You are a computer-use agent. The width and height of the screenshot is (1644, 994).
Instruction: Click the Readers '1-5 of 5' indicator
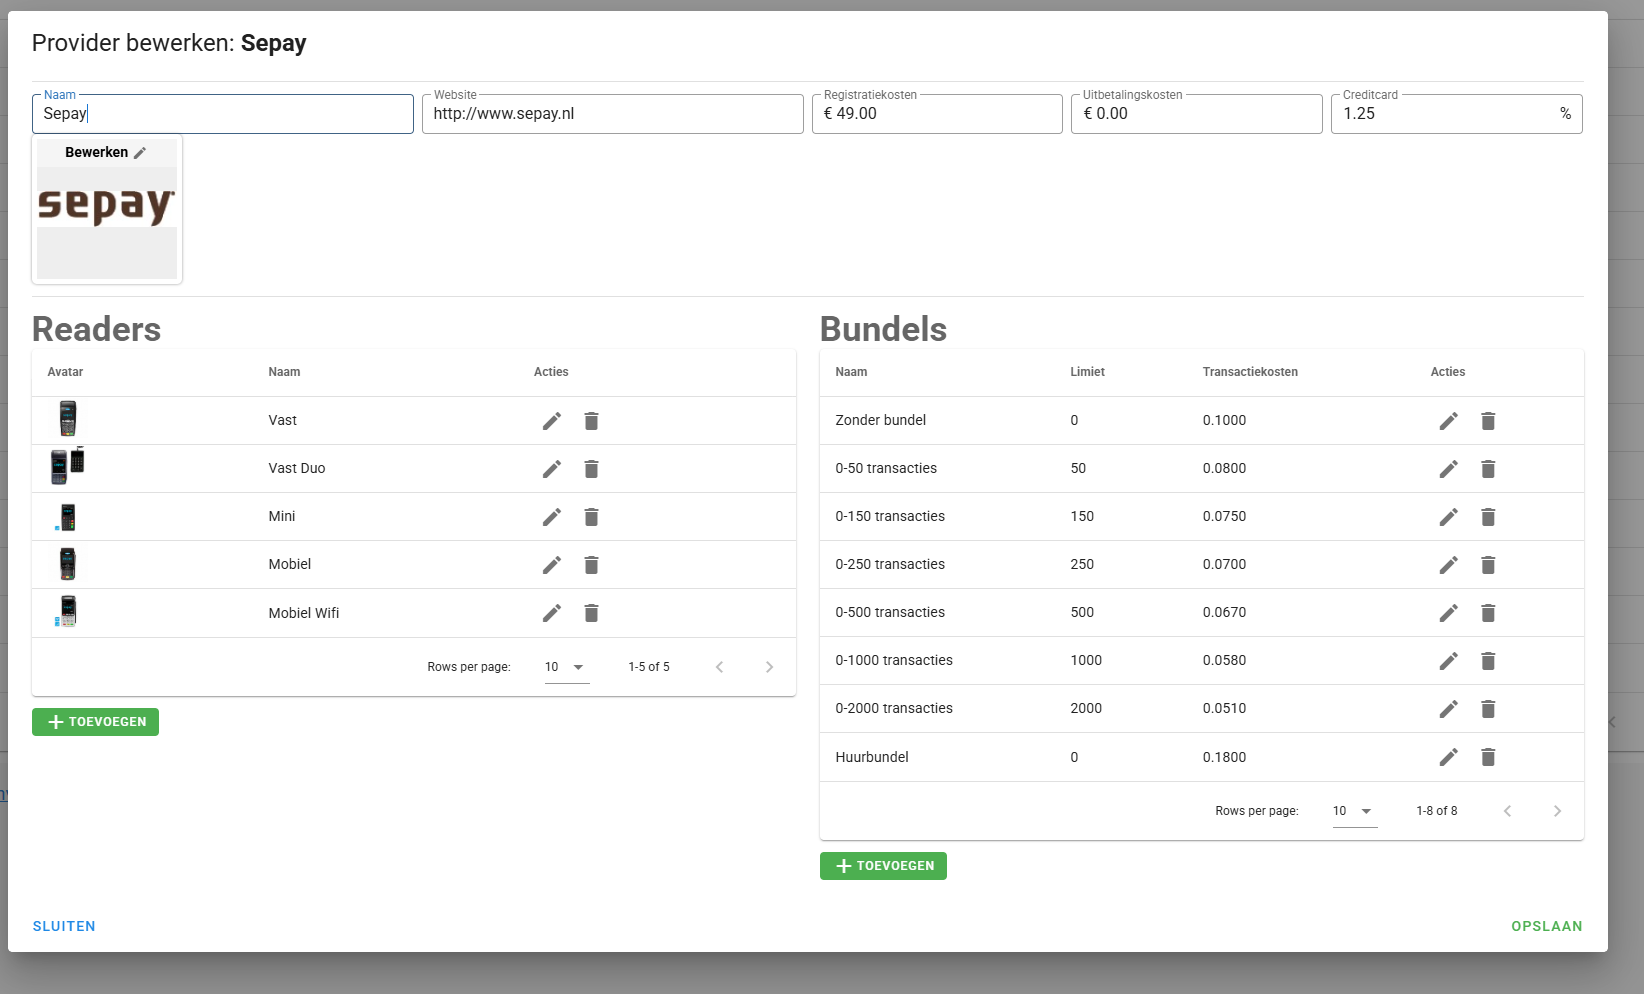click(649, 667)
